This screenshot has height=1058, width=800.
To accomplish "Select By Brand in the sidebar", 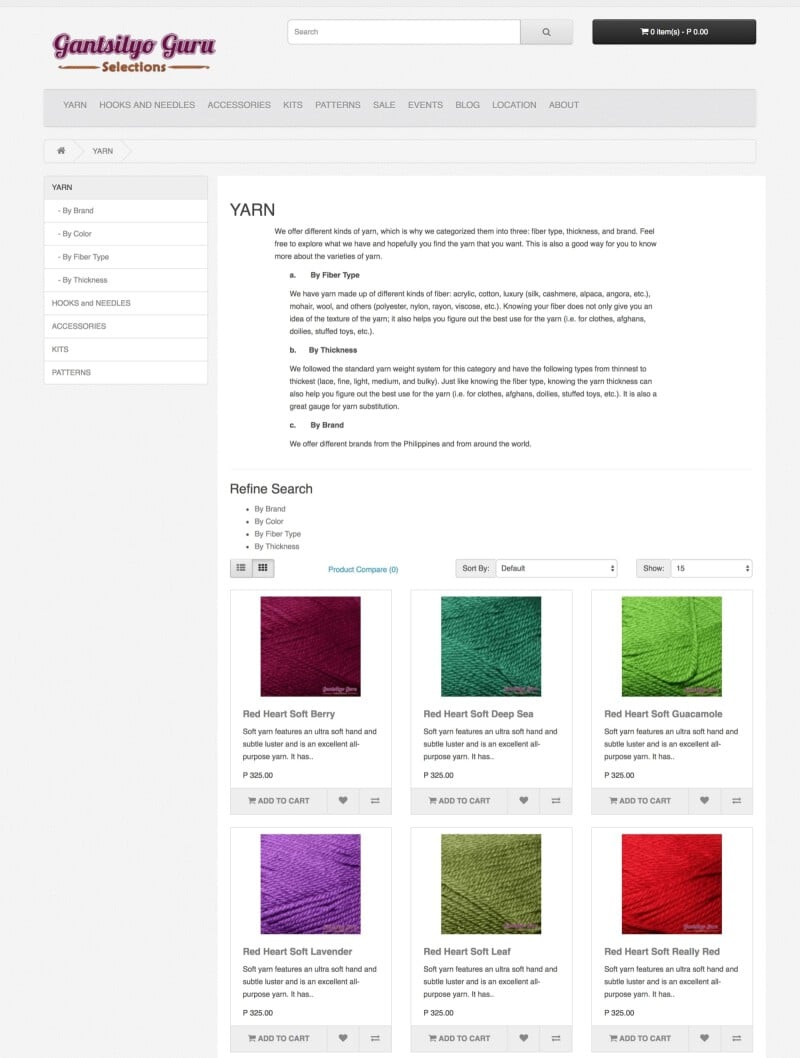I will [x=125, y=211].
